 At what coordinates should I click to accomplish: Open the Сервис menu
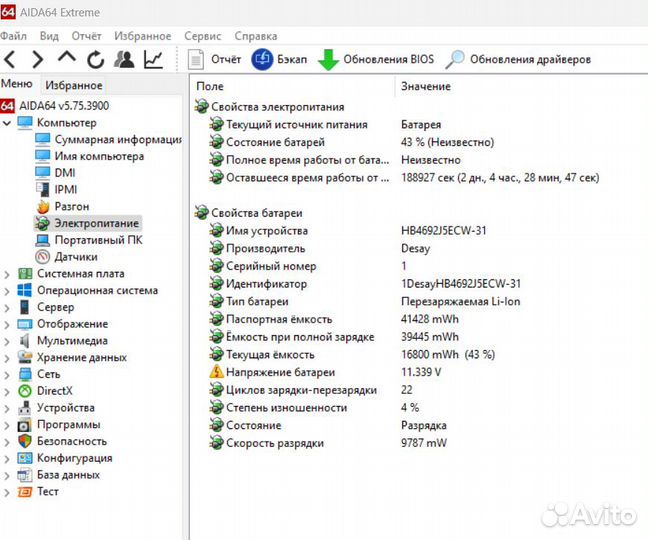point(202,36)
